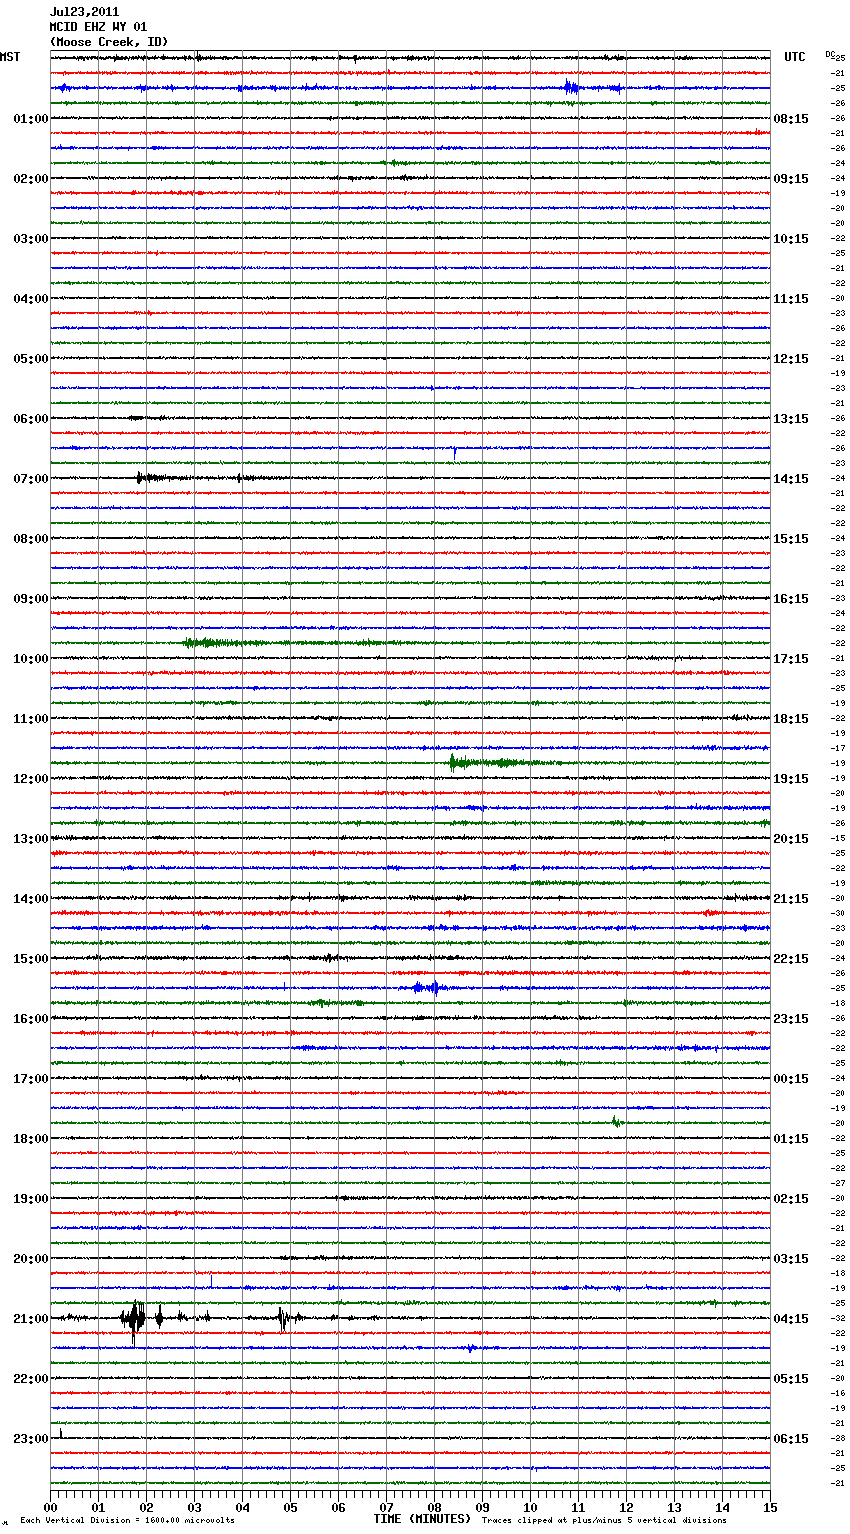Click minute 15 tick label on bottom axis
This screenshot has height=1534, width=850.
click(x=770, y=1507)
